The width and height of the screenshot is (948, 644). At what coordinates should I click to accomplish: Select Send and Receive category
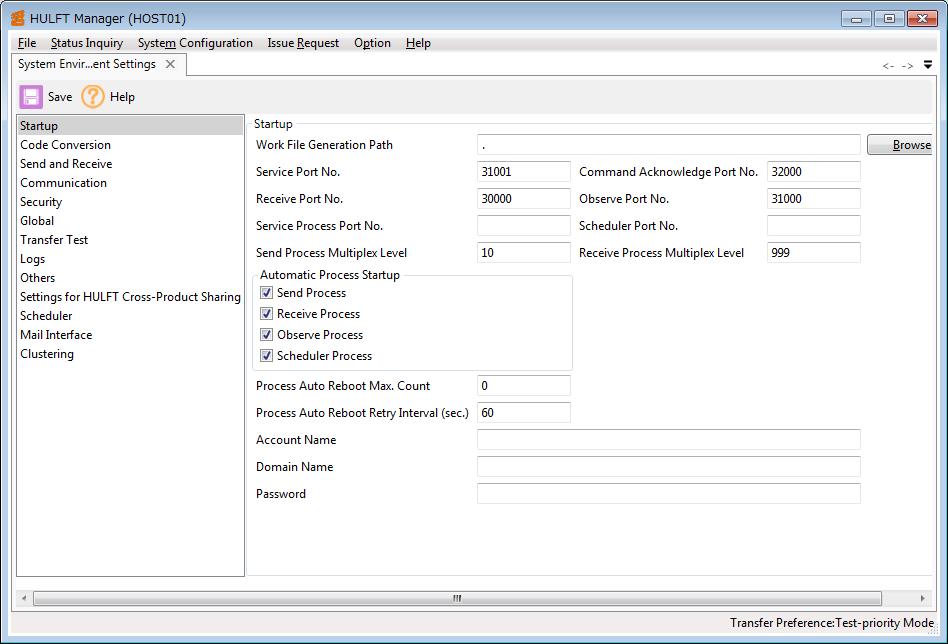(x=130, y=164)
